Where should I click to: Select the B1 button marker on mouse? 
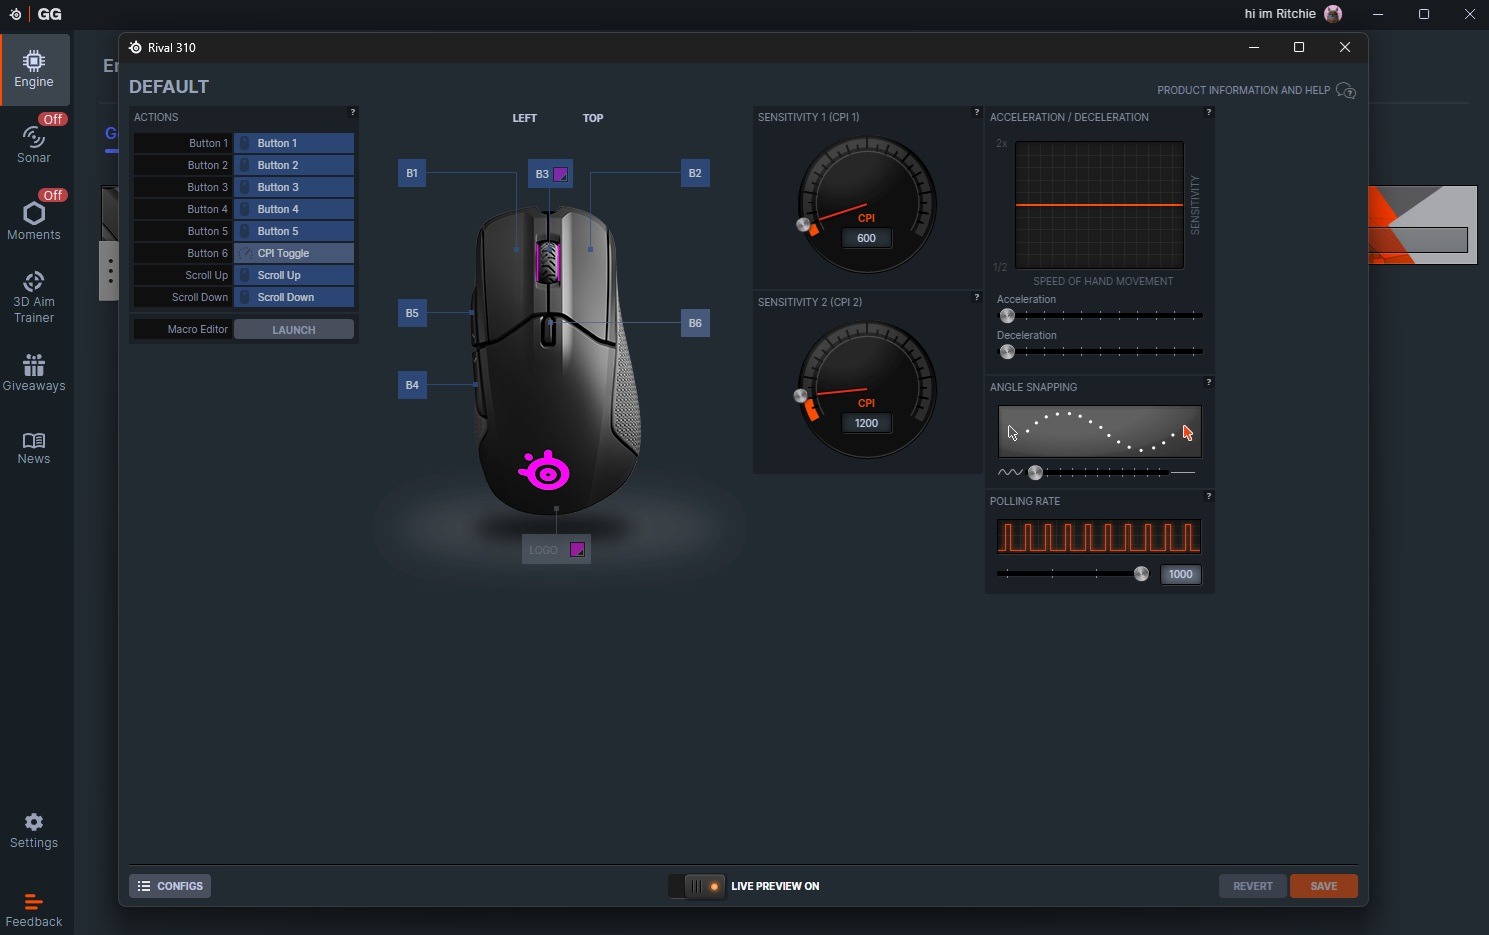coord(412,173)
